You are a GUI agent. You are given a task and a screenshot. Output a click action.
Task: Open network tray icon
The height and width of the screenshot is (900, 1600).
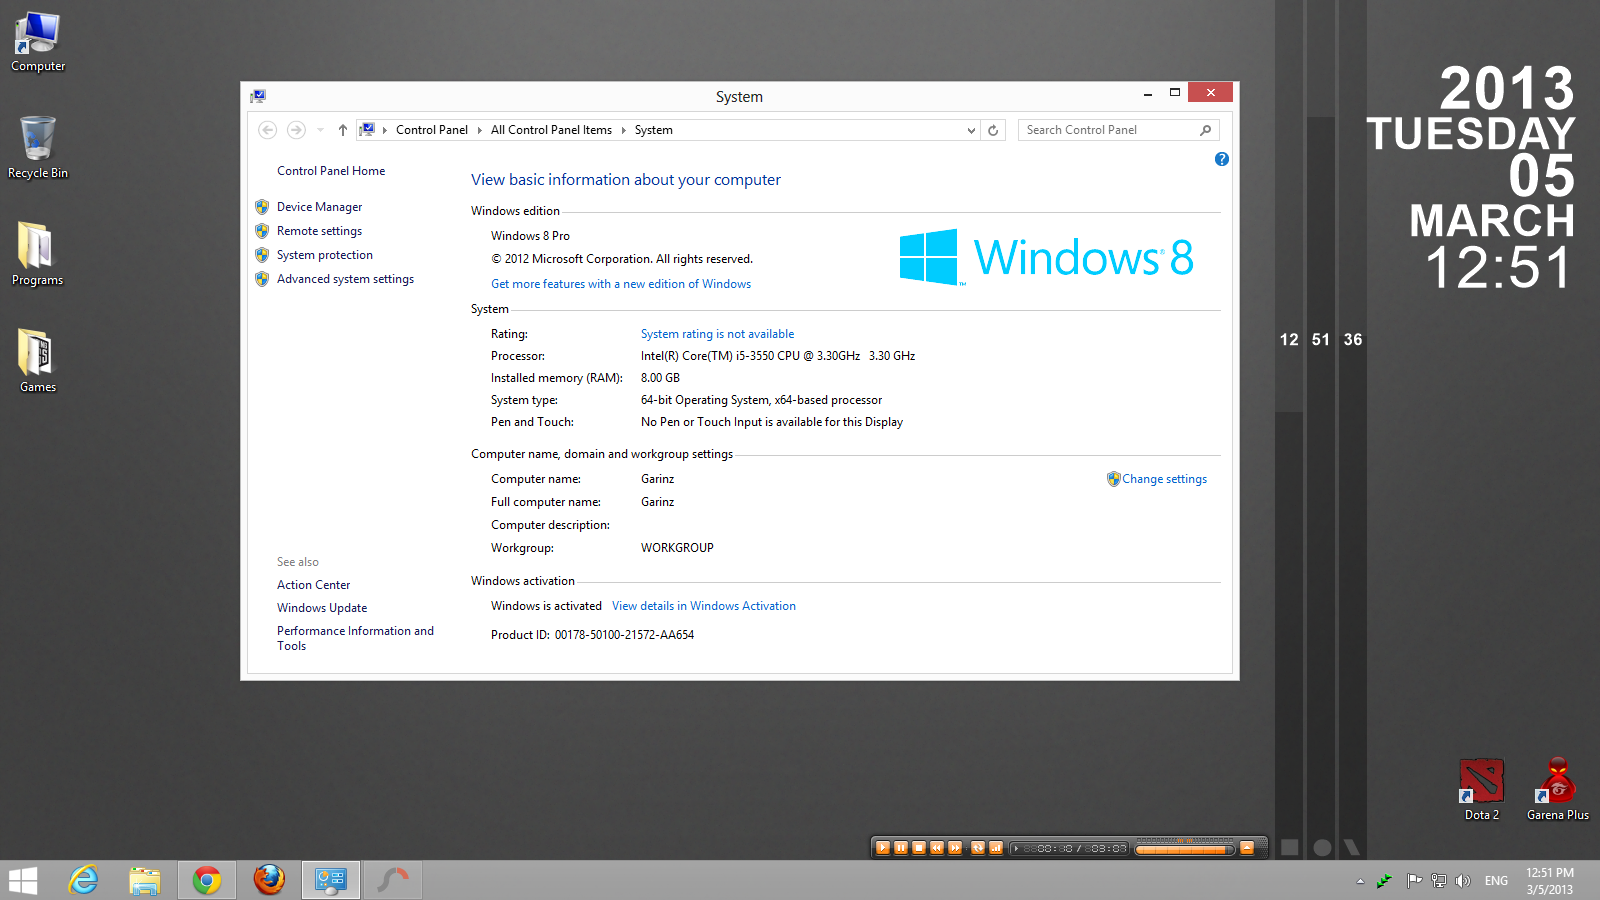pyautogui.click(x=1438, y=881)
